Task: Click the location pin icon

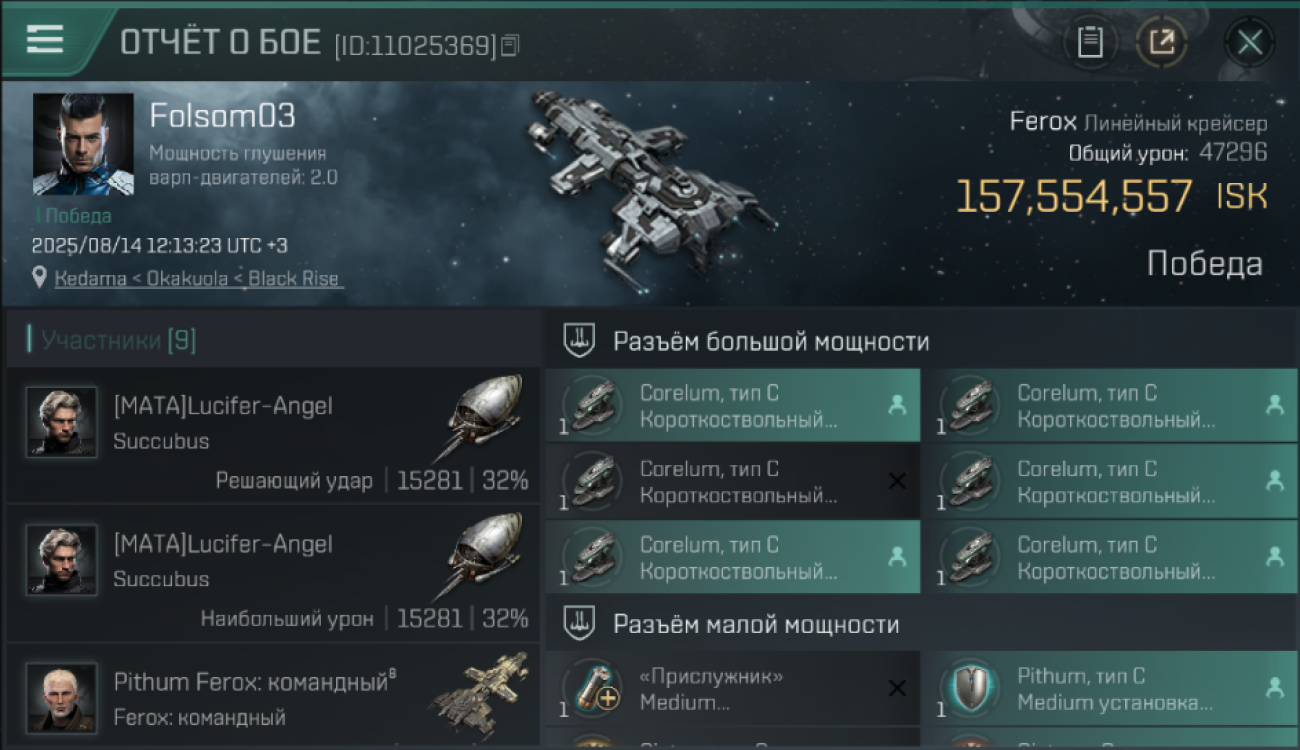Action: coord(40,279)
